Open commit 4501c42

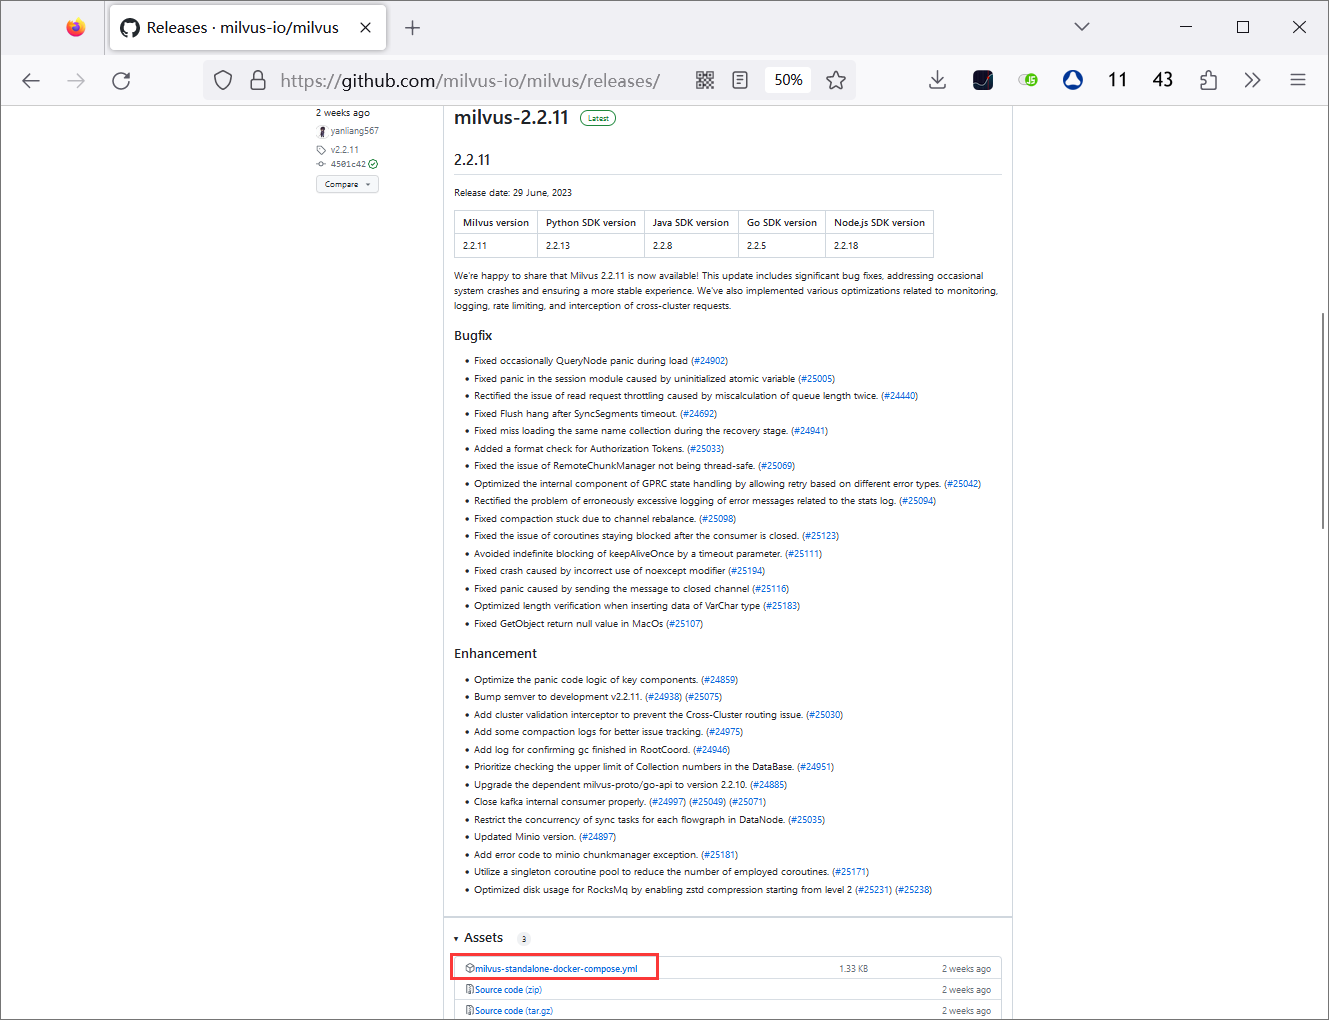click(x=348, y=164)
